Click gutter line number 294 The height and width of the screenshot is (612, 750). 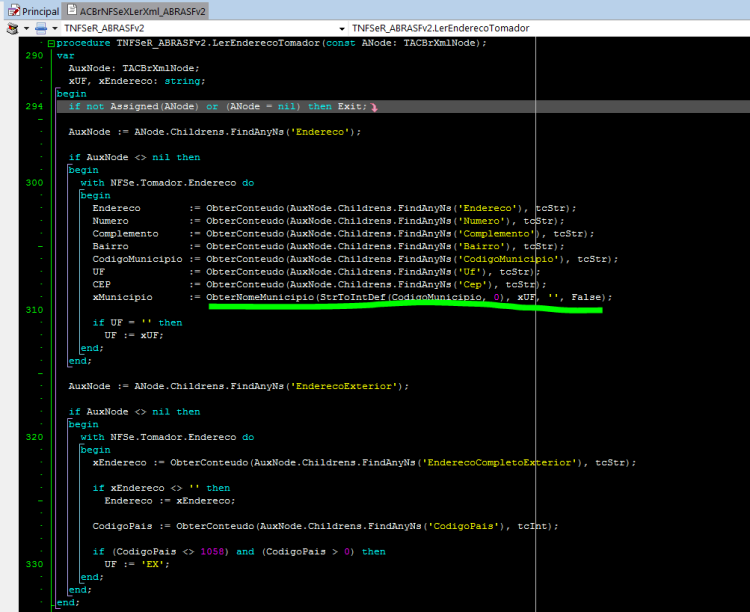(x=34, y=106)
